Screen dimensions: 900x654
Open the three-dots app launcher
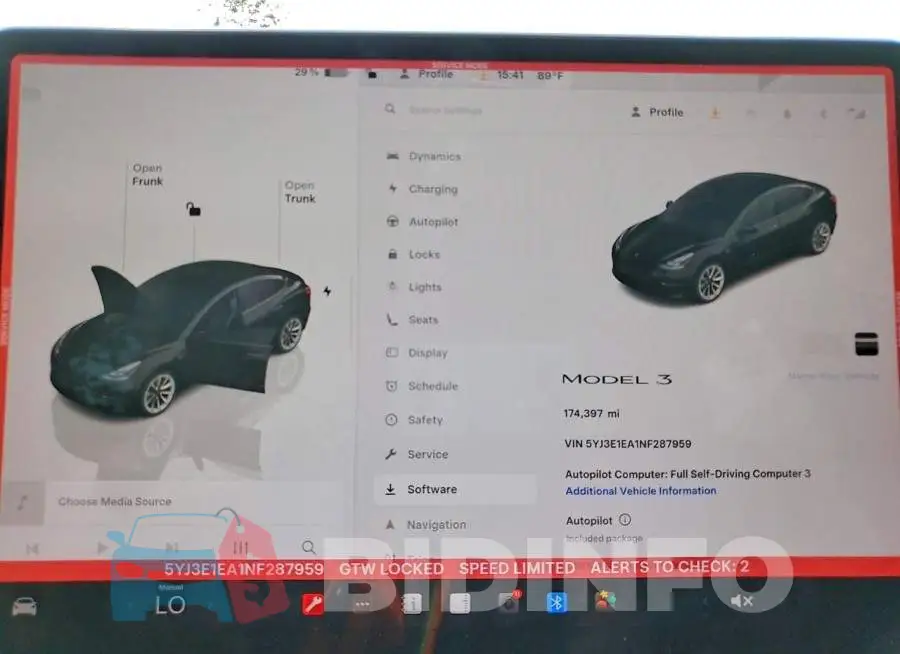(362, 604)
